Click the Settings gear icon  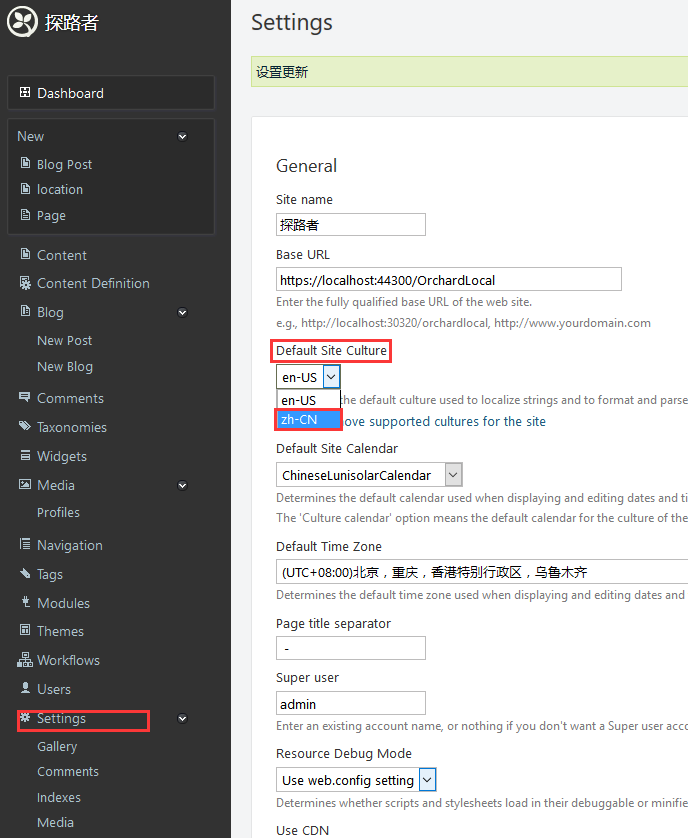[x=25, y=717]
